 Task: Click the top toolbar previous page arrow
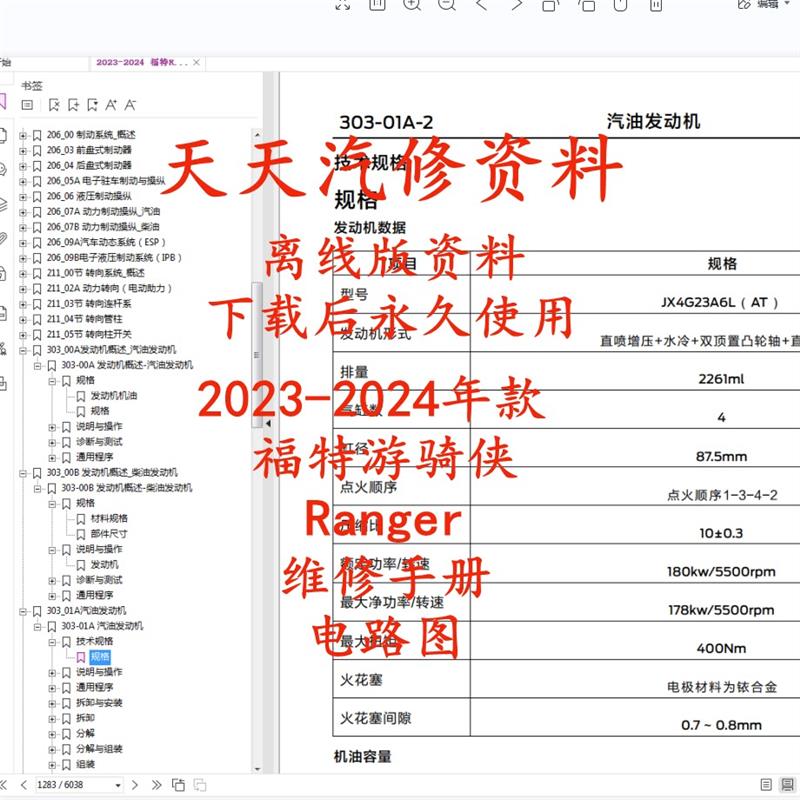point(481,5)
